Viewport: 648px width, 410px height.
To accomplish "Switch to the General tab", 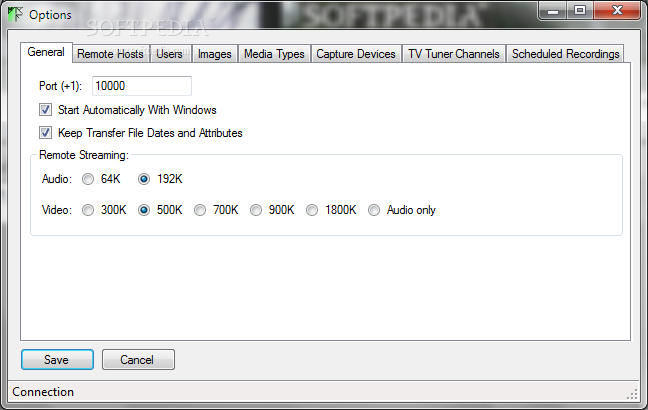I will pos(46,52).
